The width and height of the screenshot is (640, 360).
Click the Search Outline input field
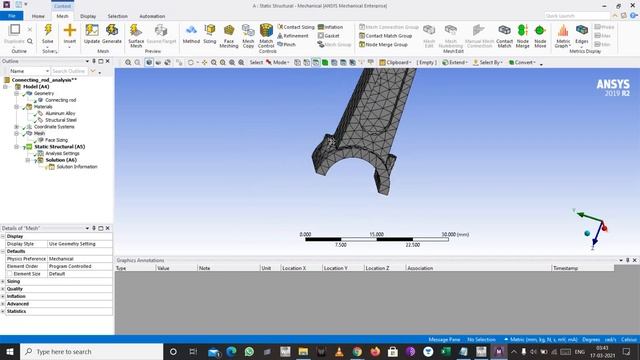click(x=69, y=71)
